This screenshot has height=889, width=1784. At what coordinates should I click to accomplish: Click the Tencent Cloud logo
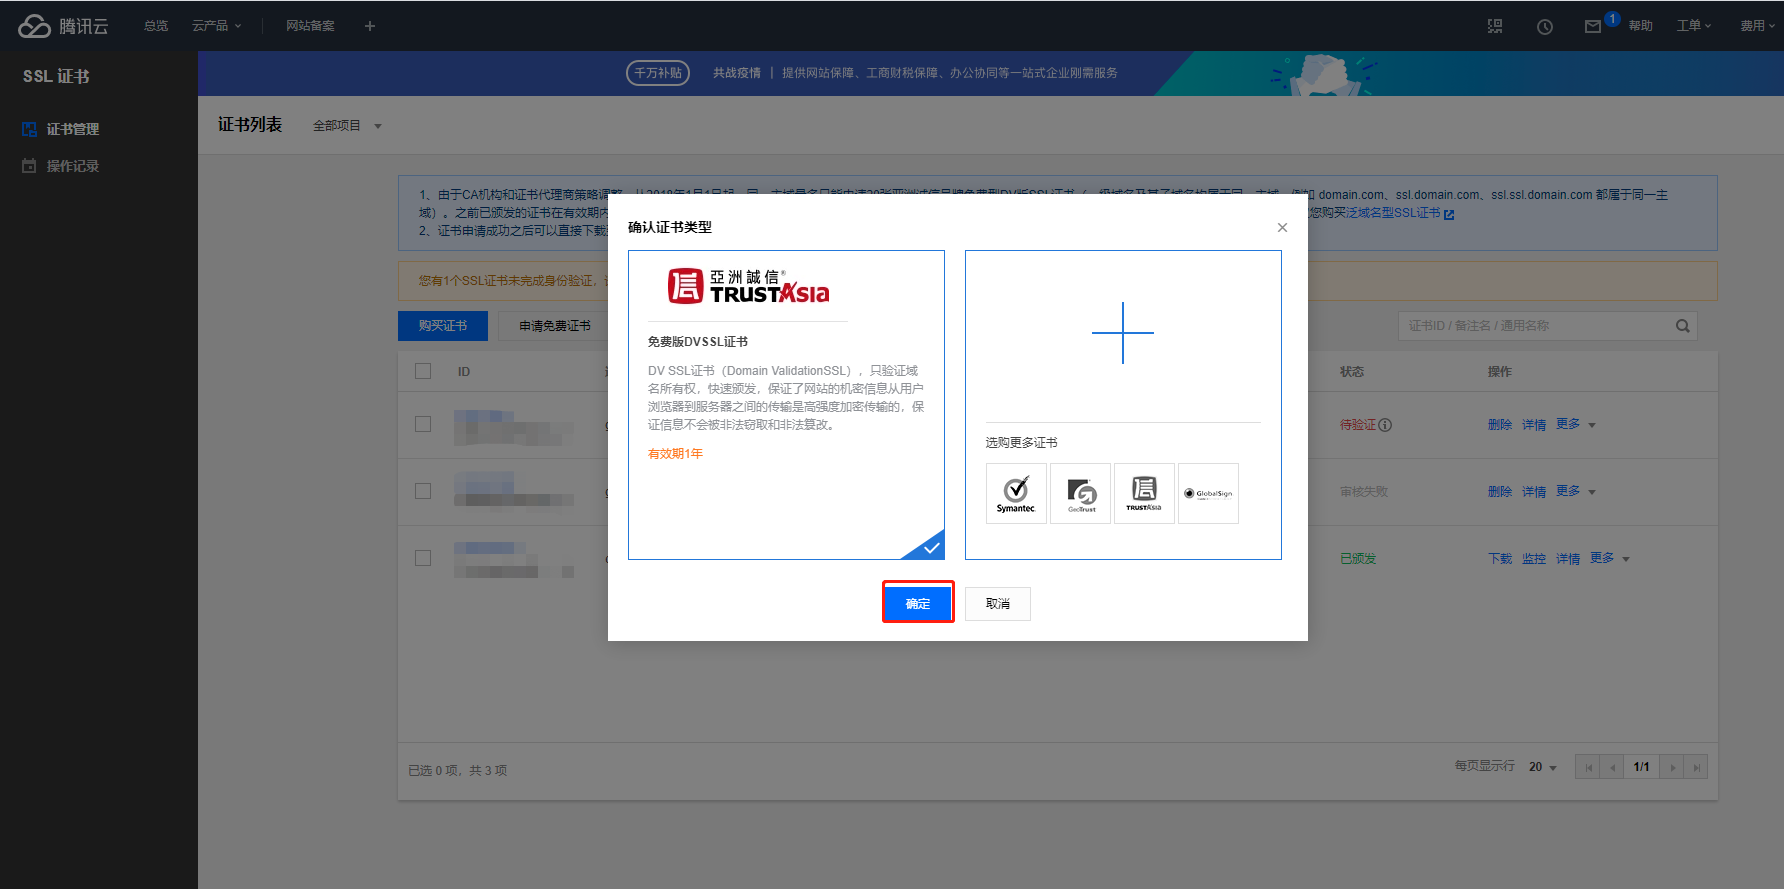tap(63, 26)
